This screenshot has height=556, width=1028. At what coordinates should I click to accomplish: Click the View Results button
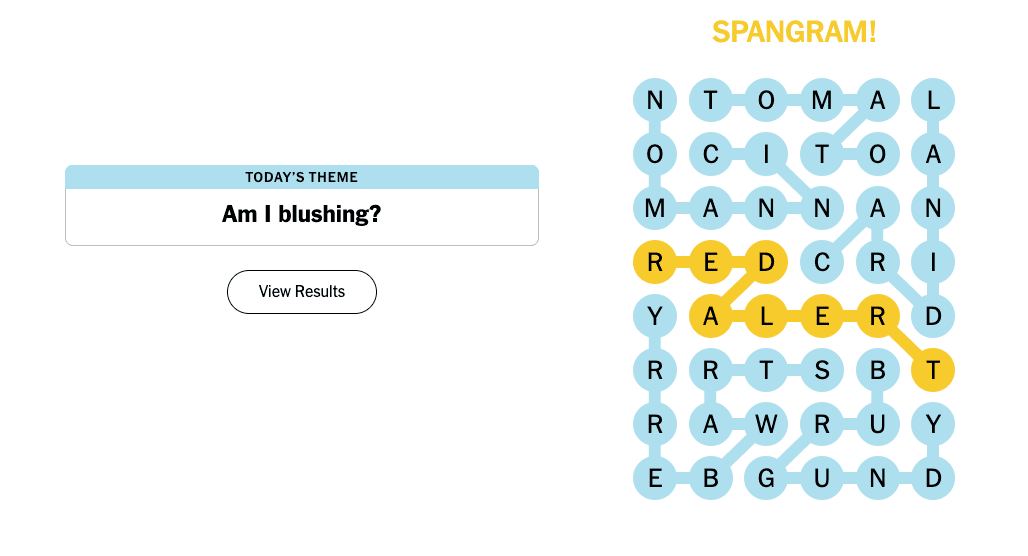click(302, 292)
